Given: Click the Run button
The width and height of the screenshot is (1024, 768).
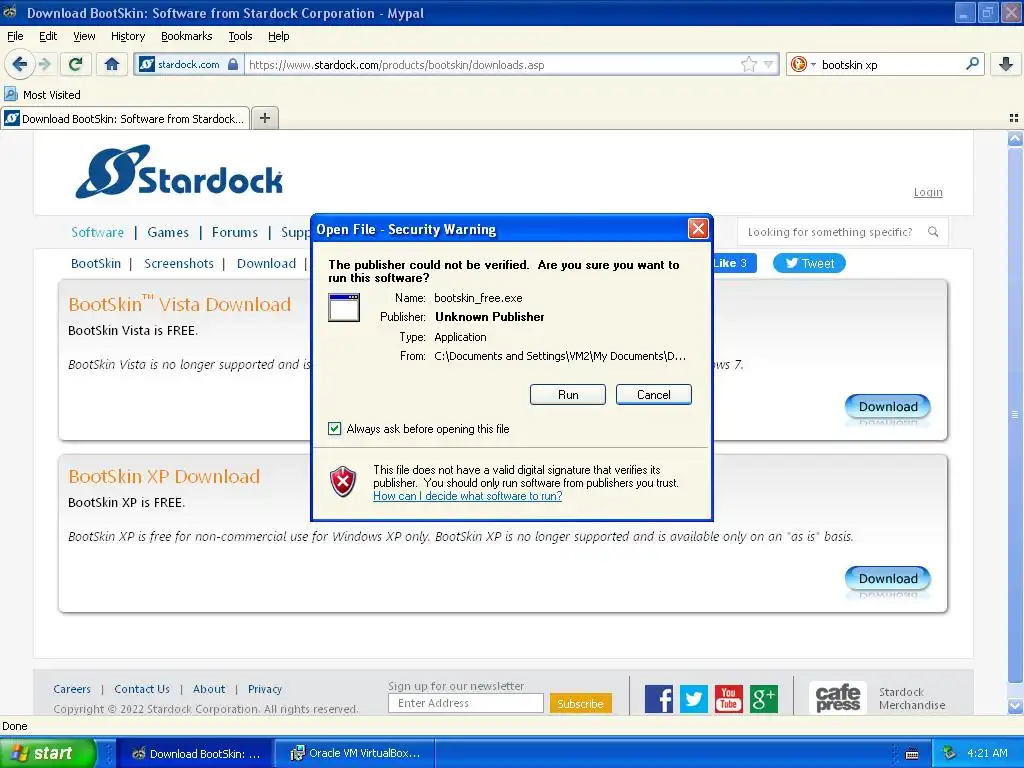Looking at the screenshot, I should coord(568,394).
